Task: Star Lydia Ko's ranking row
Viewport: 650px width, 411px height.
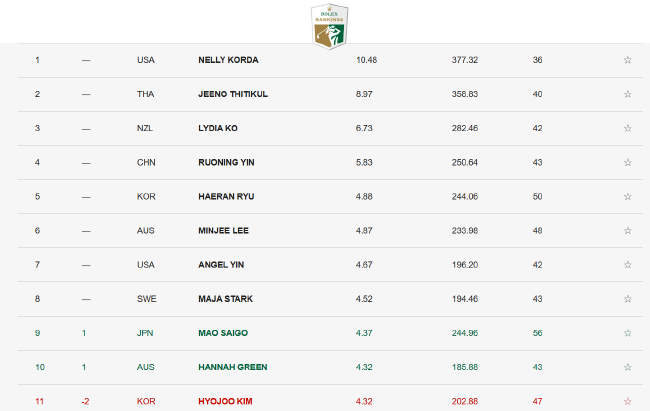Action: (x=628, y=128)
